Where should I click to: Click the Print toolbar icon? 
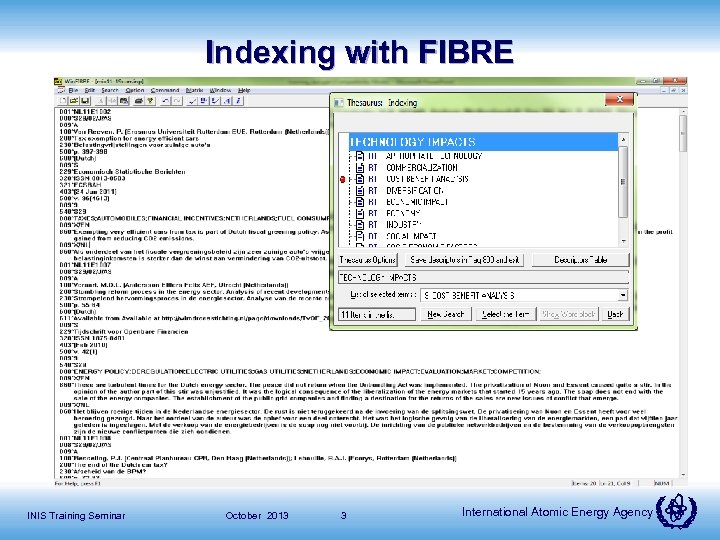click(x=138, y=101)
